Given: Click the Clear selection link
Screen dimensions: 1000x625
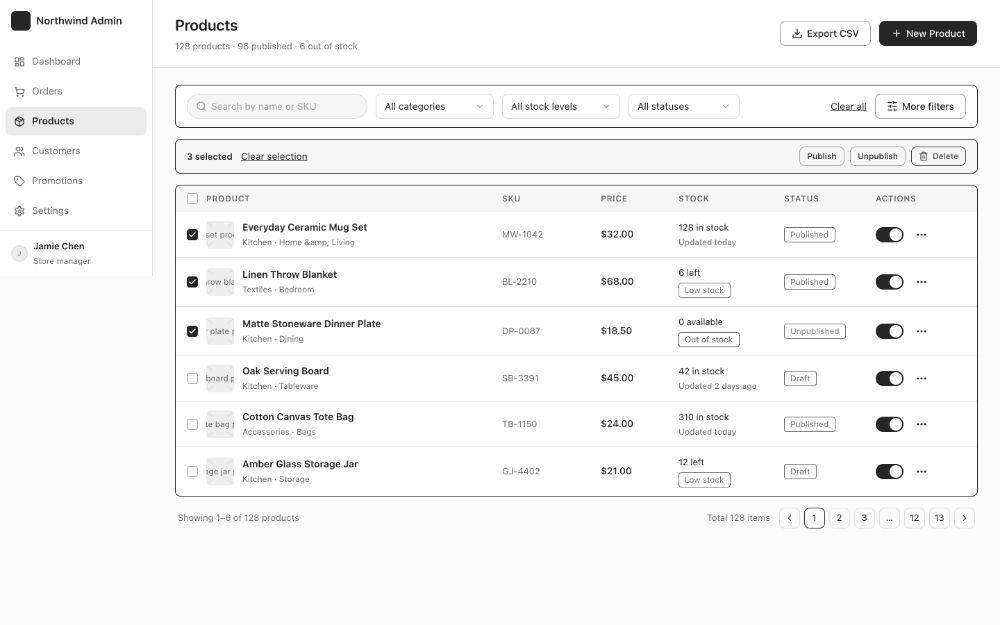Looking at the screenshot, I should click(x=274, y=156).
